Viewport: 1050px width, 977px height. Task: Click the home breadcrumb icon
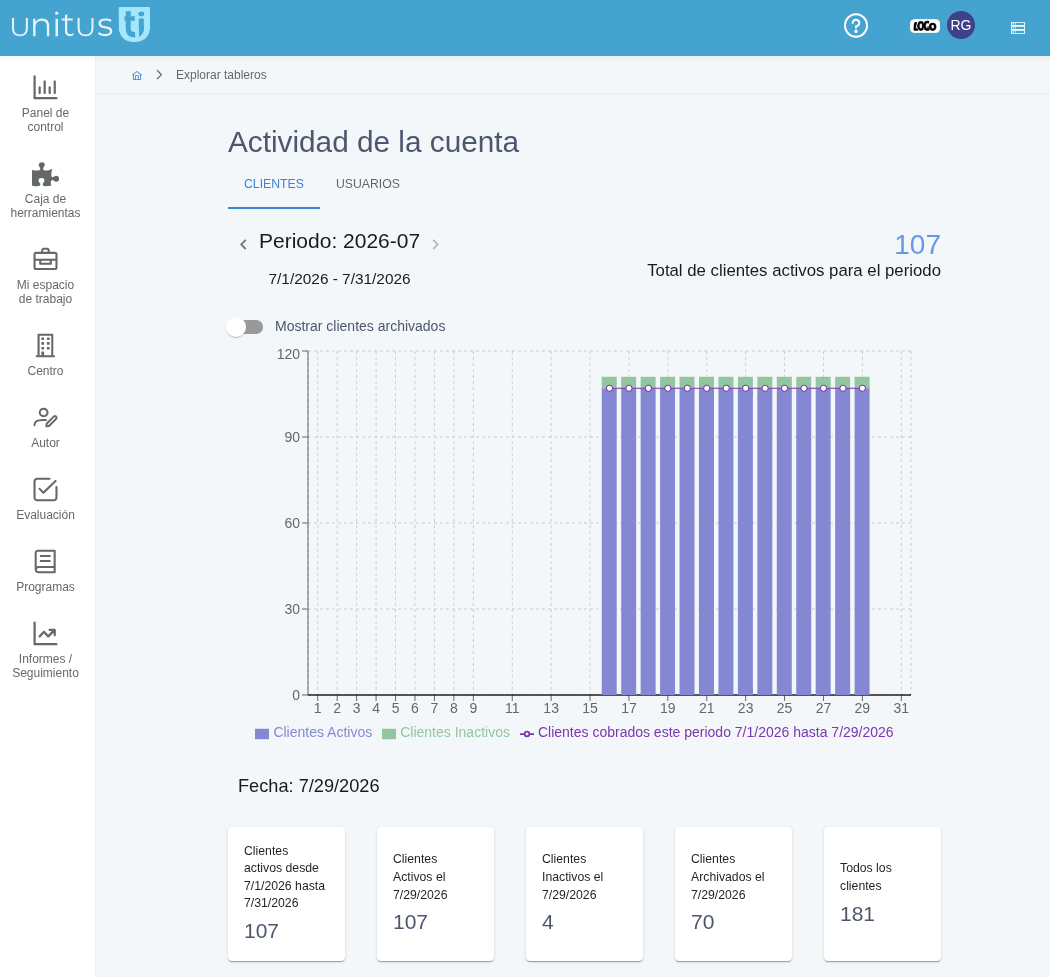[x=137, y=75]
